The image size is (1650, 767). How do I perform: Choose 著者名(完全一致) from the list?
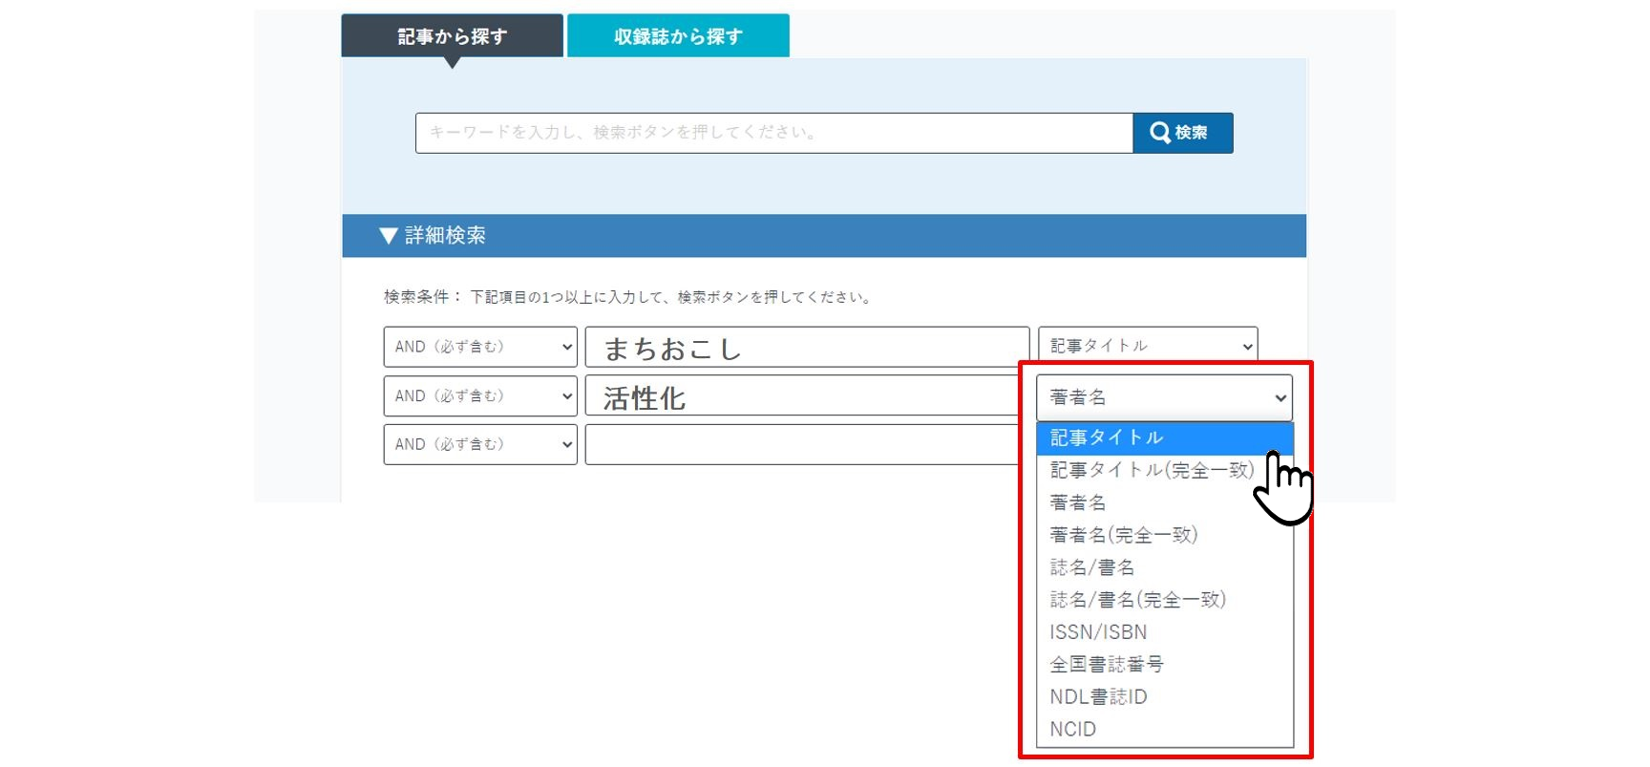(1123, 535)
